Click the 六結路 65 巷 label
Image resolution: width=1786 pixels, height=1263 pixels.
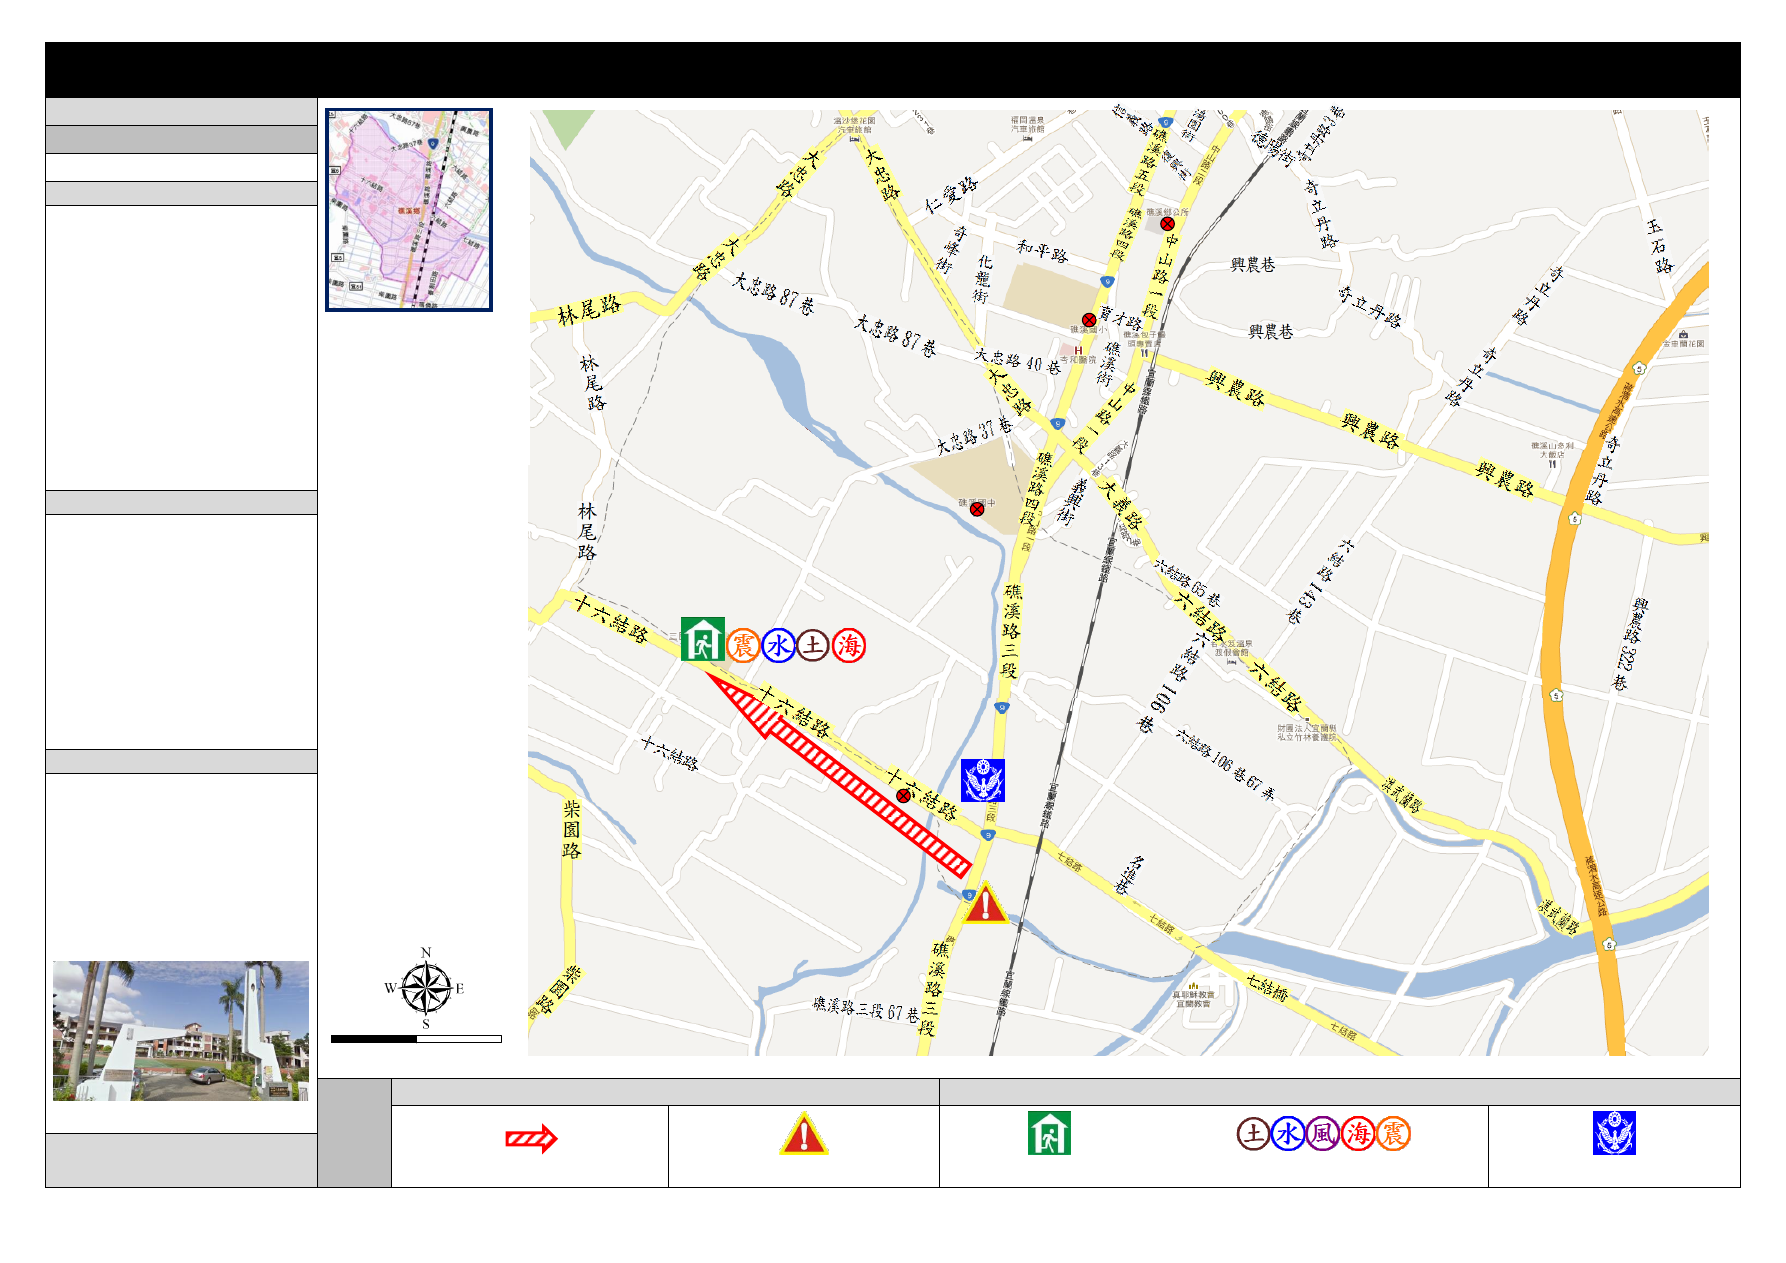pos(1188,582)
